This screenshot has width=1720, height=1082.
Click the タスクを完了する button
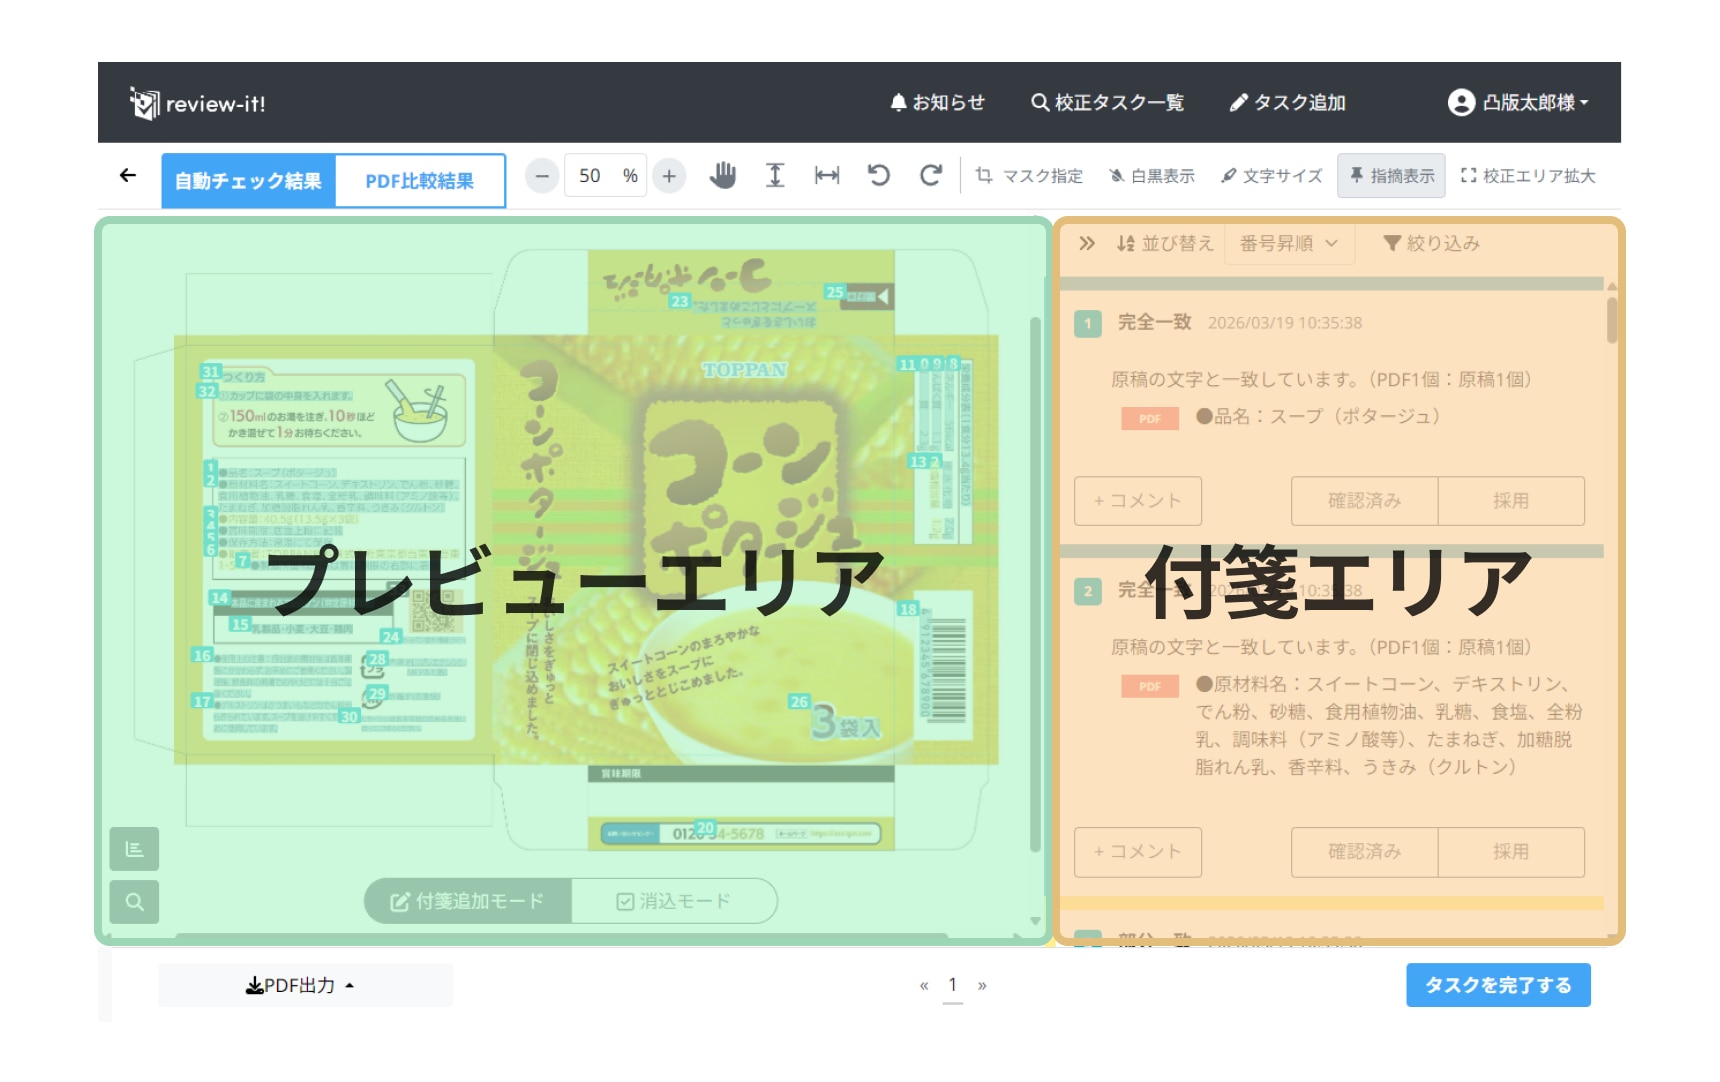(x=1497, y=986)
